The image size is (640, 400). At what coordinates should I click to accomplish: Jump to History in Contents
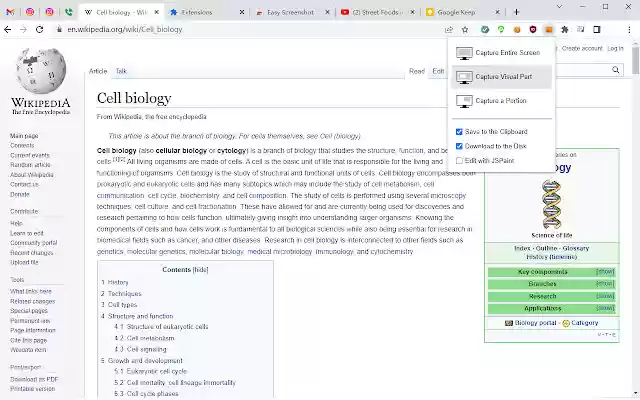click(x=118, y=282)
